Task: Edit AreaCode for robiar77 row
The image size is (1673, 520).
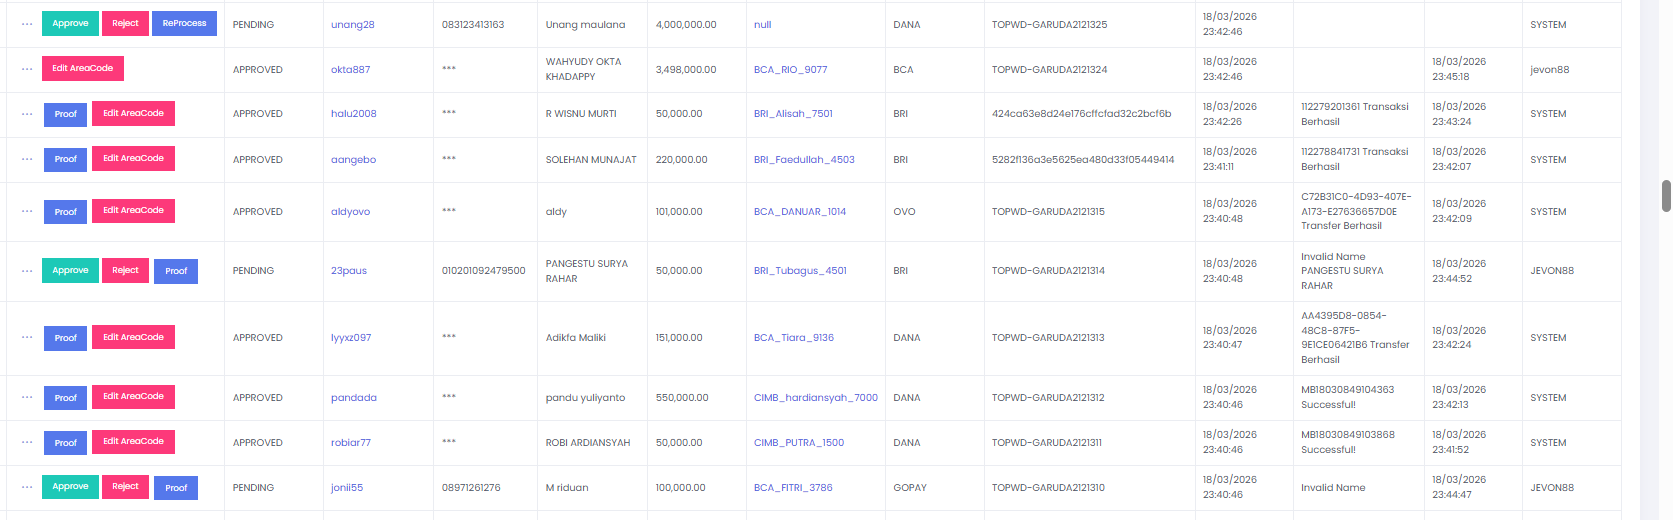Action: coord(133,441)
